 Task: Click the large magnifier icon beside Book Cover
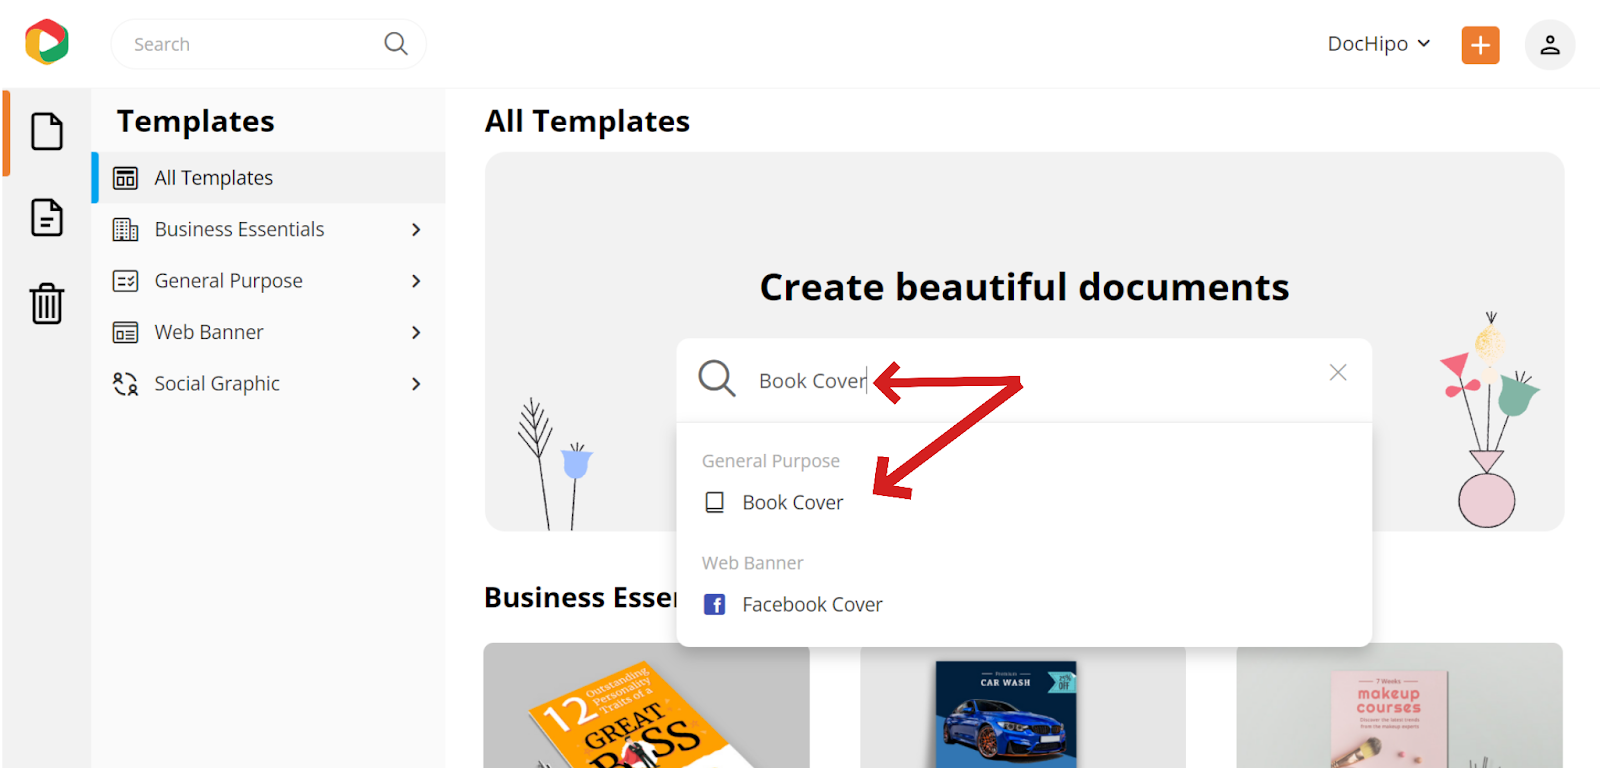point(717,379)
